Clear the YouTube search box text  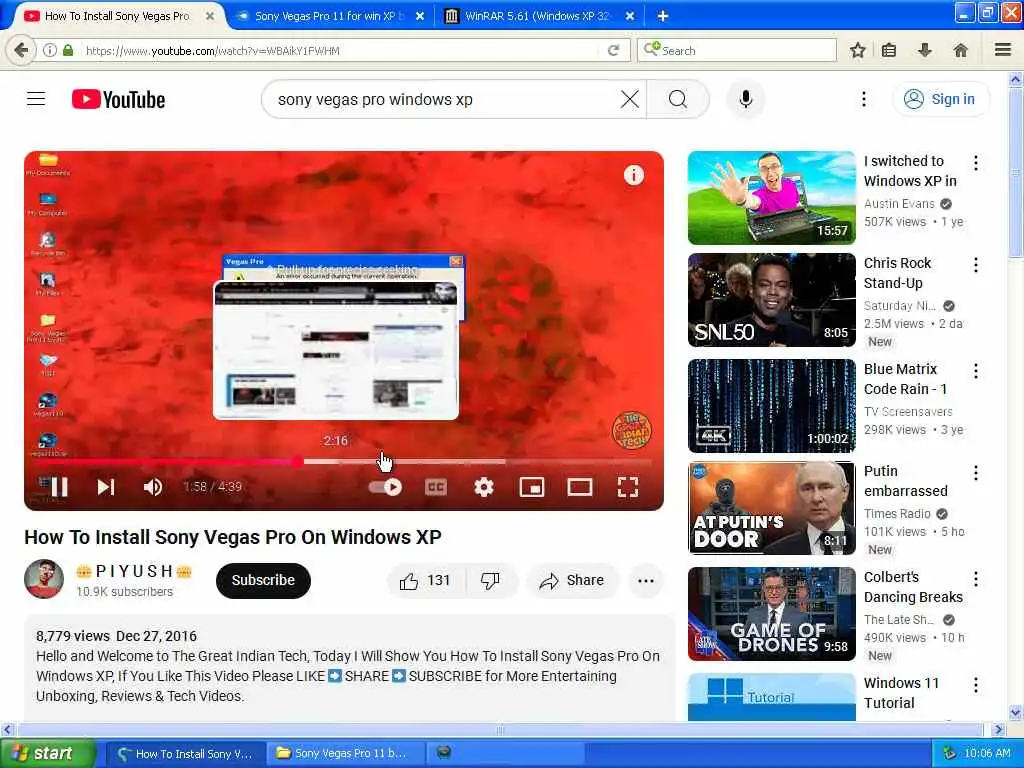point(630,99)
